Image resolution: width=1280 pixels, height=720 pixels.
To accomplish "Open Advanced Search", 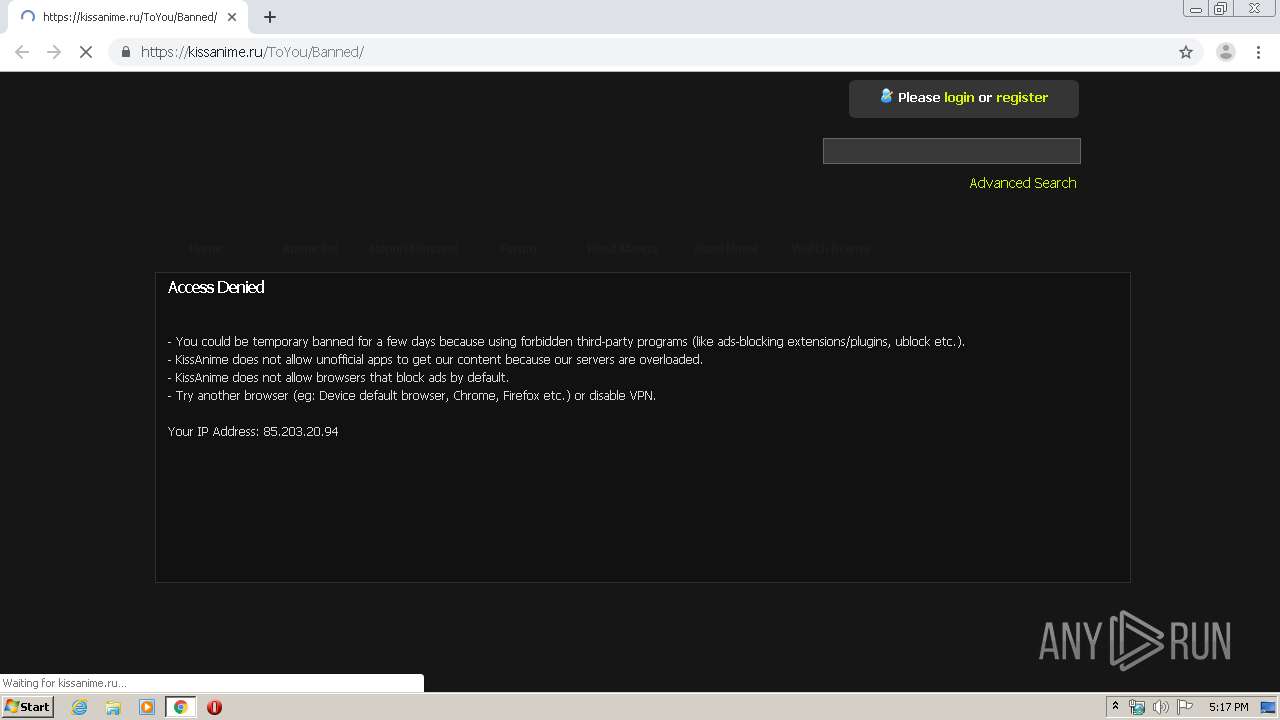I will (1023, 183).
